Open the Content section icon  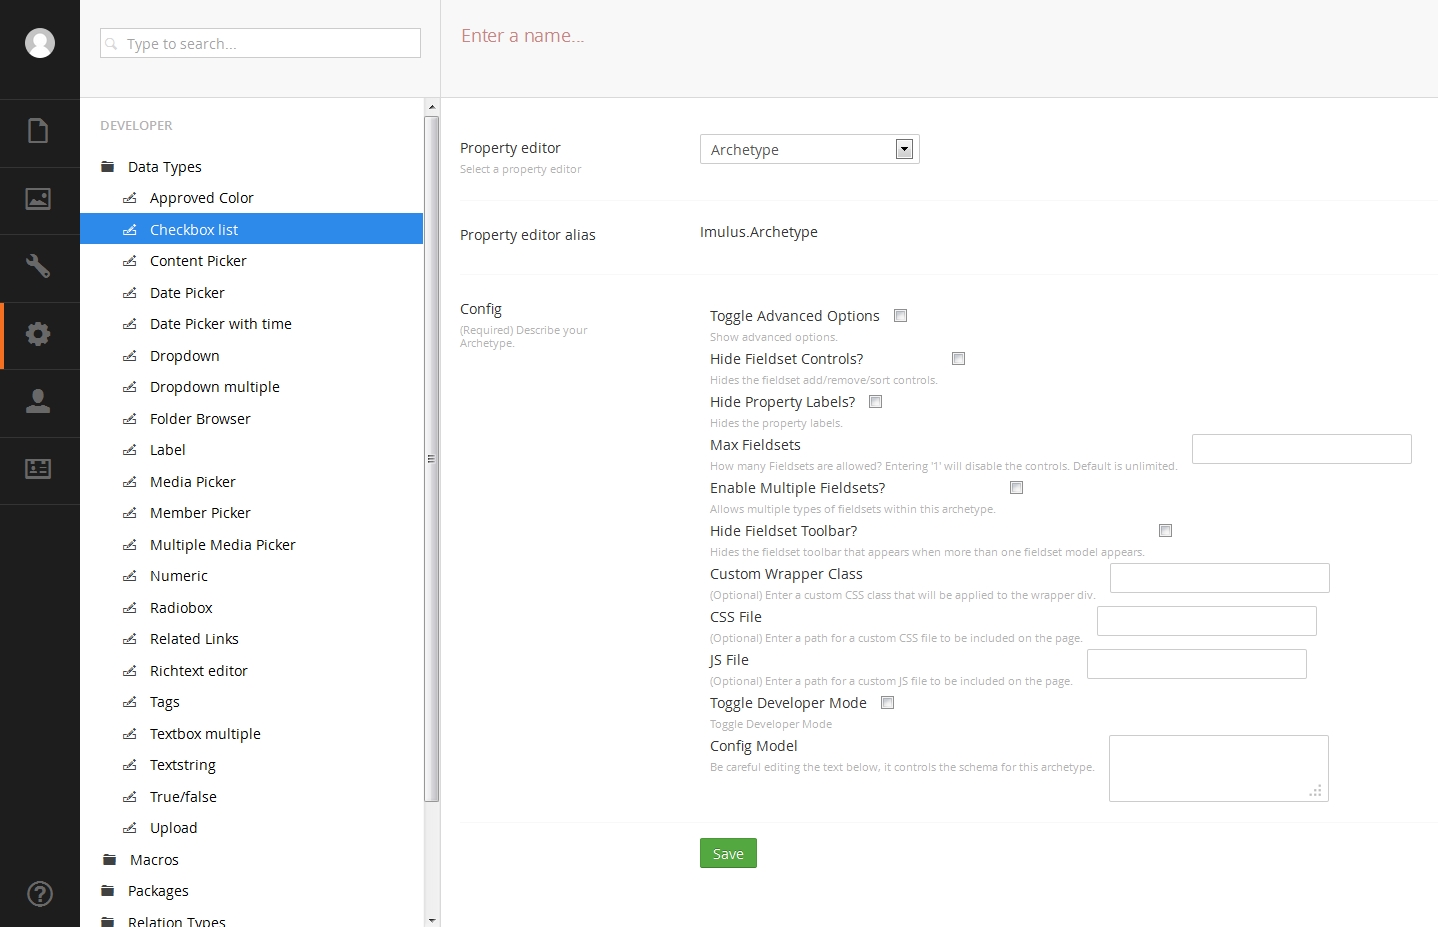pyautogui.click(x=38, y=131)
